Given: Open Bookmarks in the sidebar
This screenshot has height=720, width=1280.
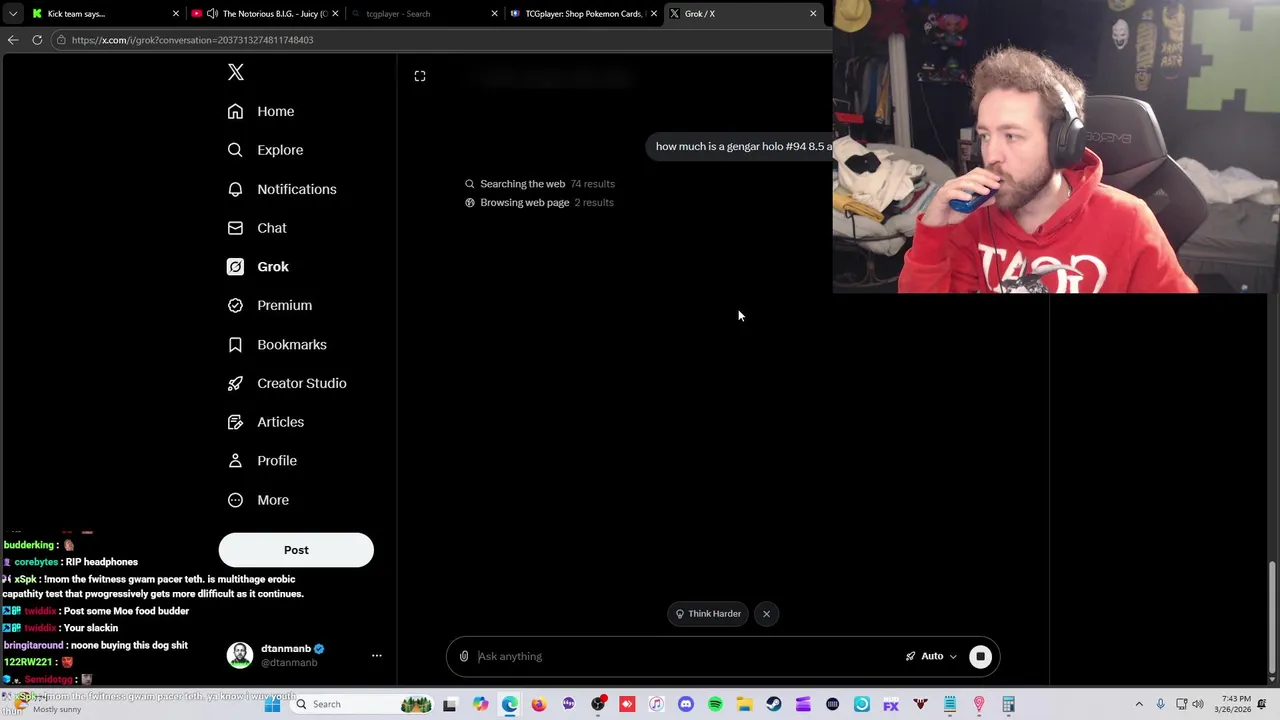Looking at the screenshot, I should (277, 344).
